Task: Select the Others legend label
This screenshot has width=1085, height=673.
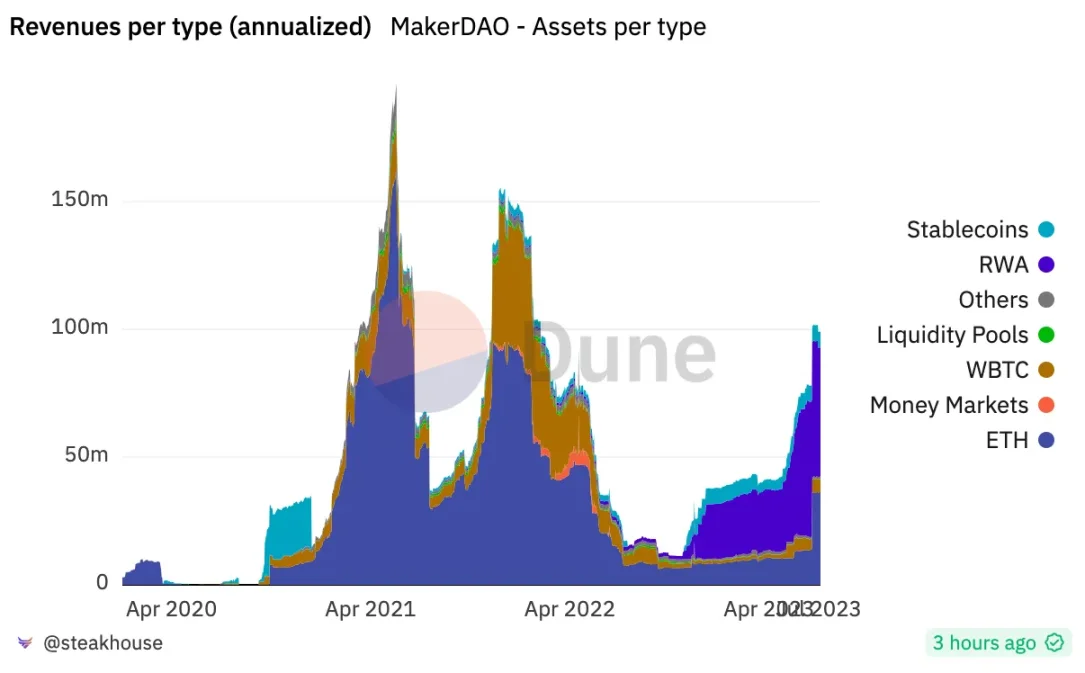Action: coord(993,300)
